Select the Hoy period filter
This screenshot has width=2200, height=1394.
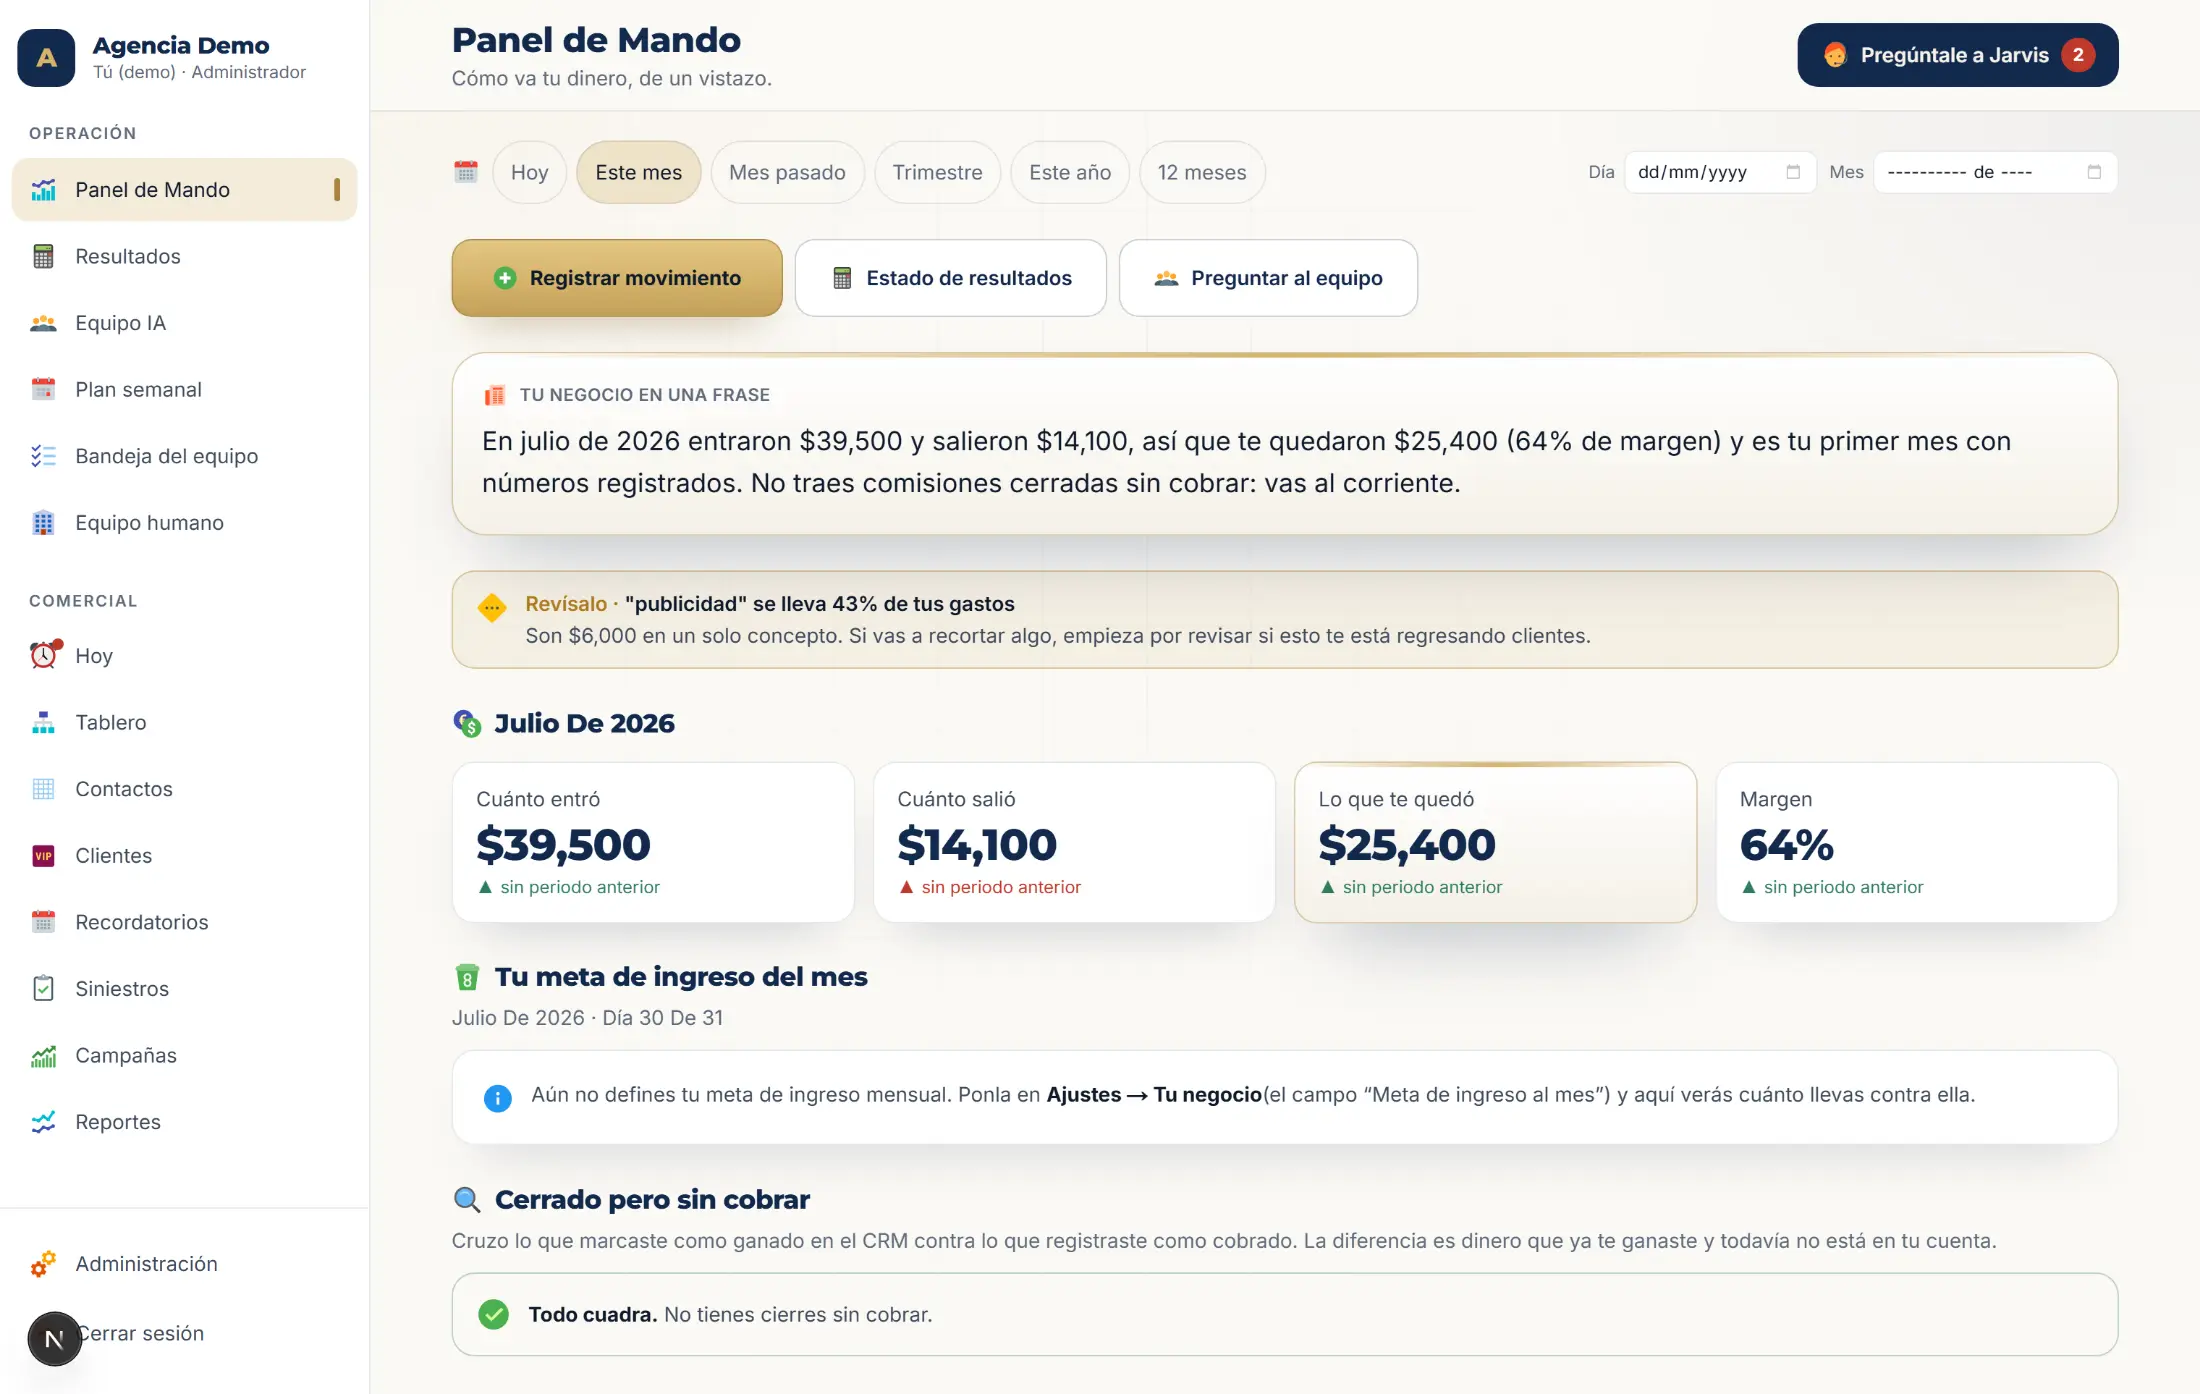pyautogui.click(x=529, y=172)
